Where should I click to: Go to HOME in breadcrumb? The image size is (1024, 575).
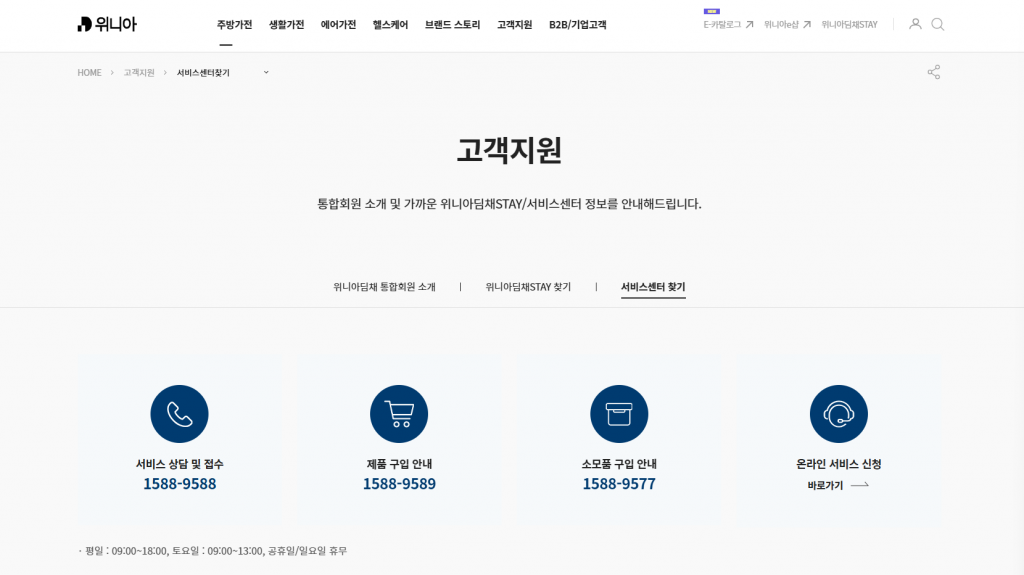point(89,73)
